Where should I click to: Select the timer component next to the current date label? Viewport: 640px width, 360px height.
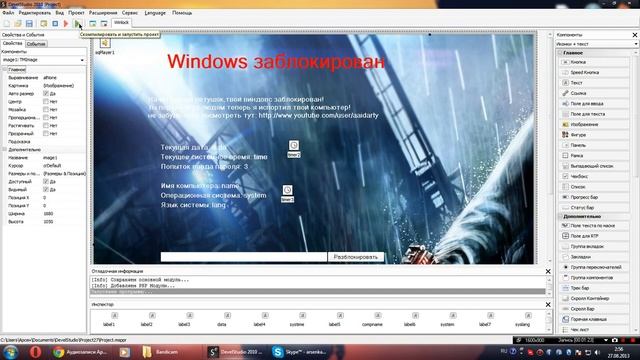pos(294,146)
